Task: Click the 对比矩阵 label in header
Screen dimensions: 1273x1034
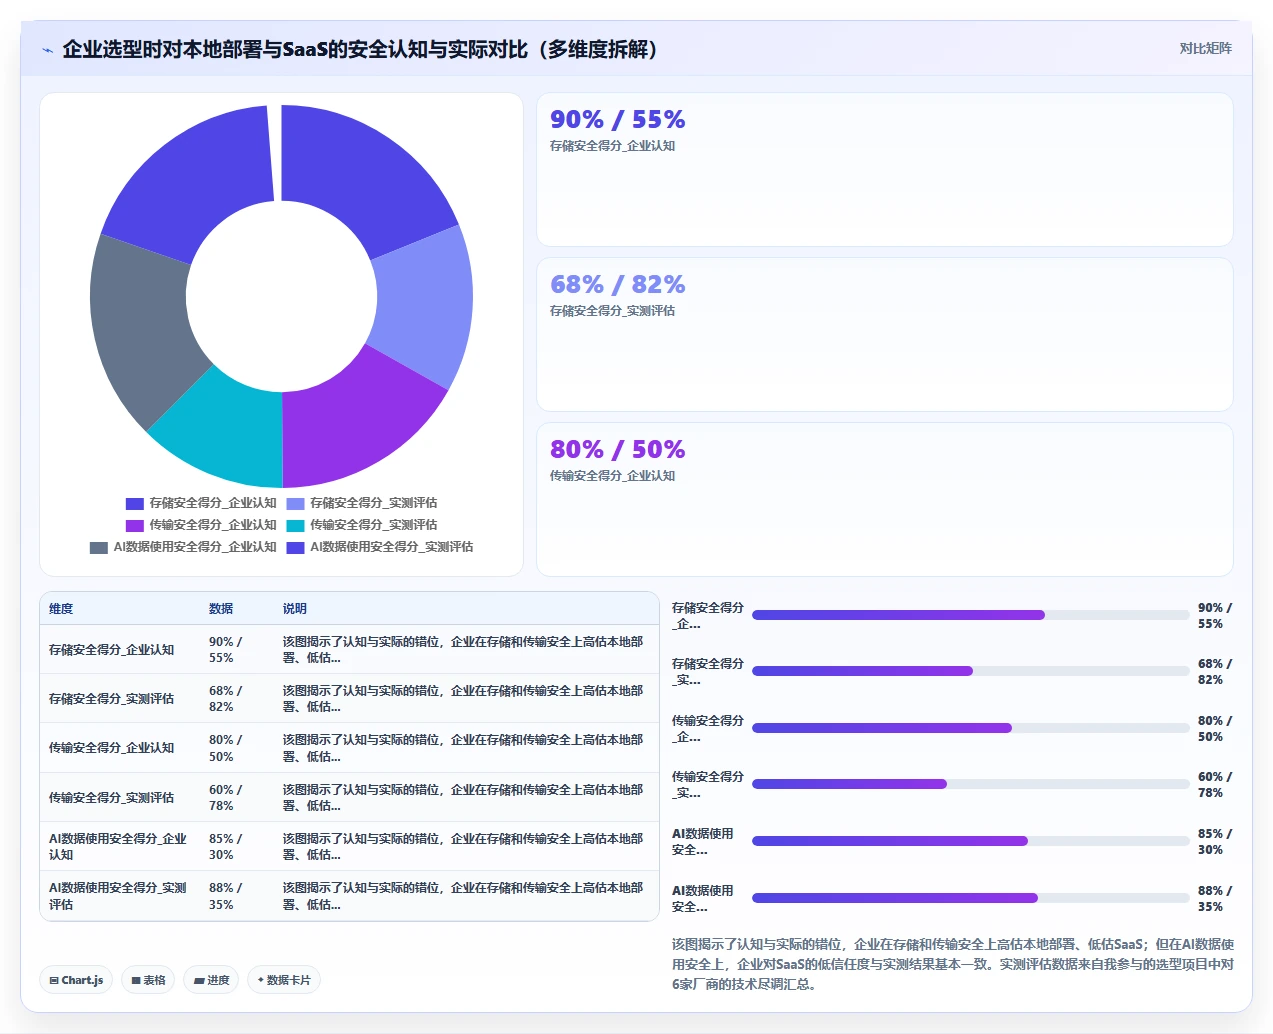Action: point(1205,48)
